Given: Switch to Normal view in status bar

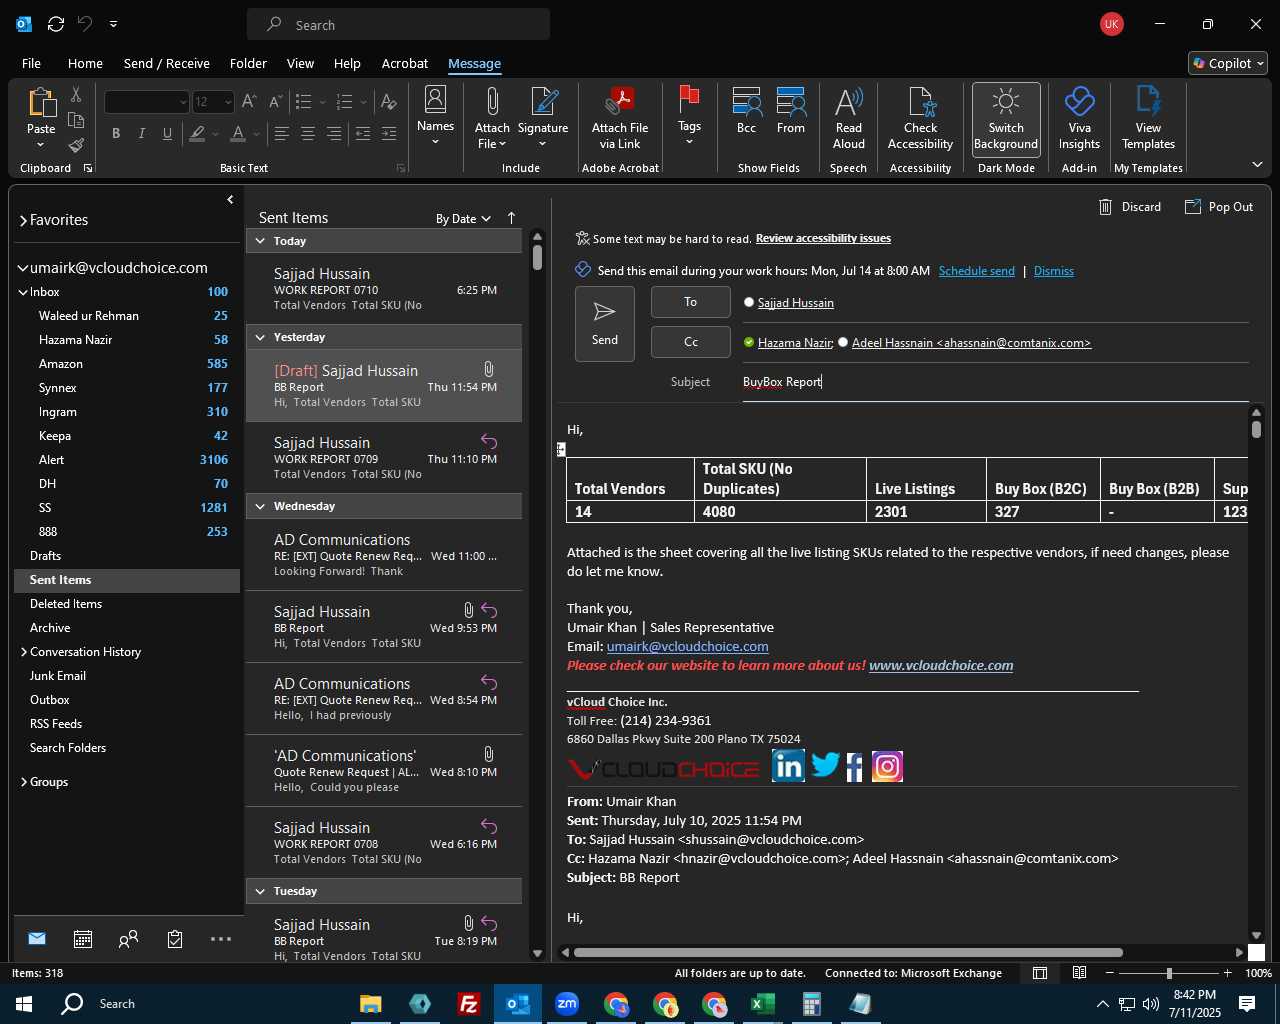Looking at the screenshot, I should pos(1040,973).
